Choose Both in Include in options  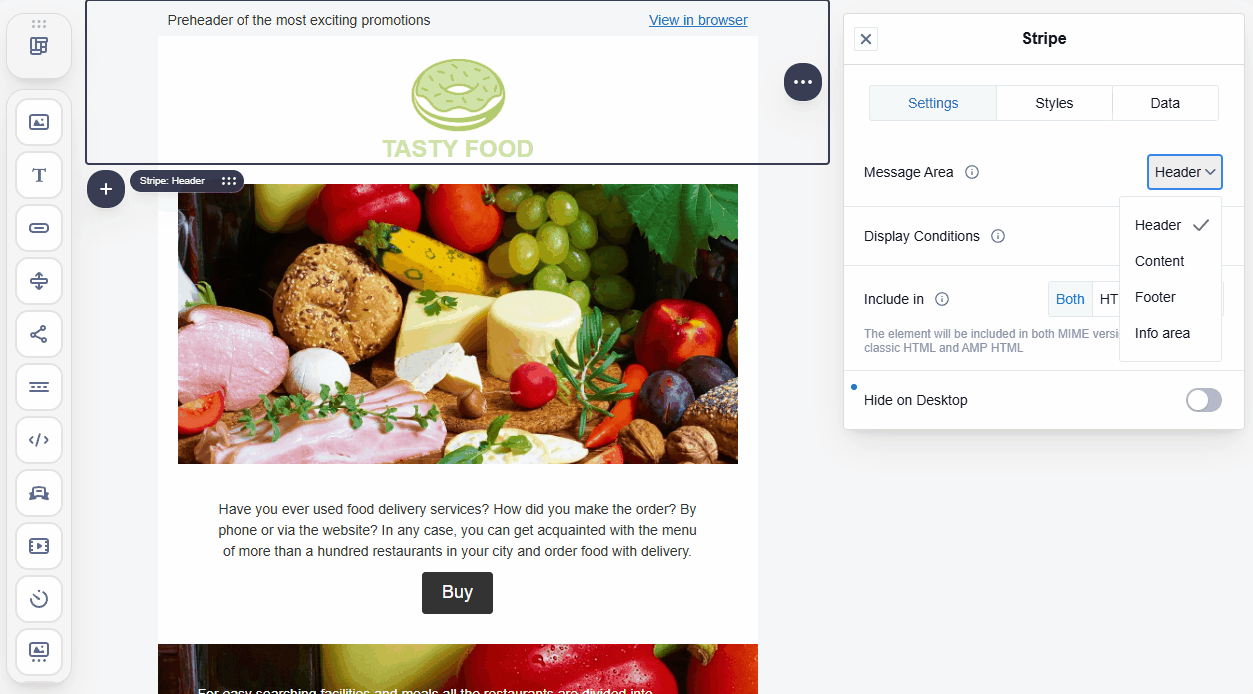tap(1070, 299)
